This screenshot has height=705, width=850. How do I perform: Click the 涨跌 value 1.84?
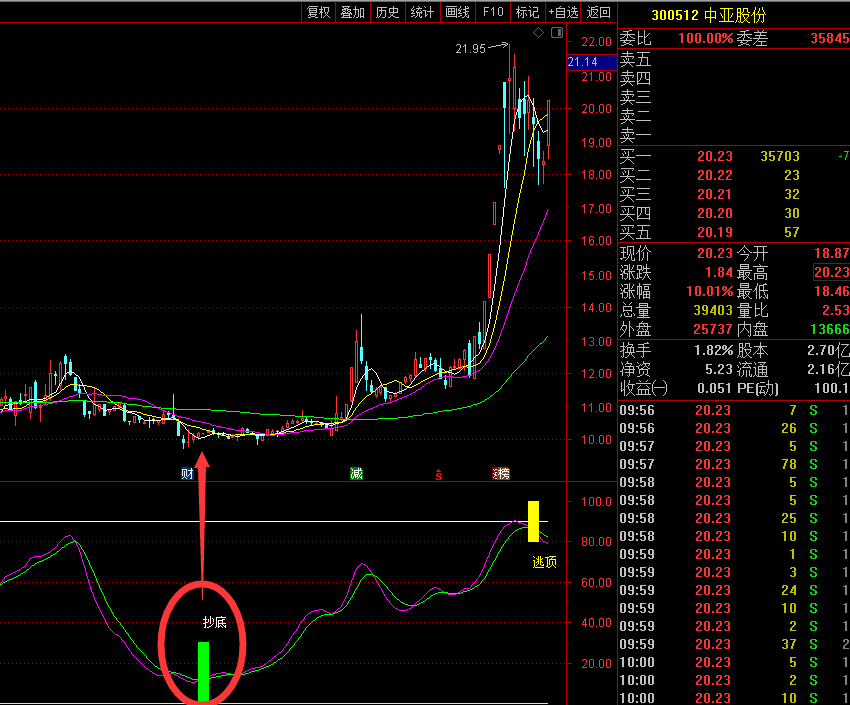click(x=719, y=273)
